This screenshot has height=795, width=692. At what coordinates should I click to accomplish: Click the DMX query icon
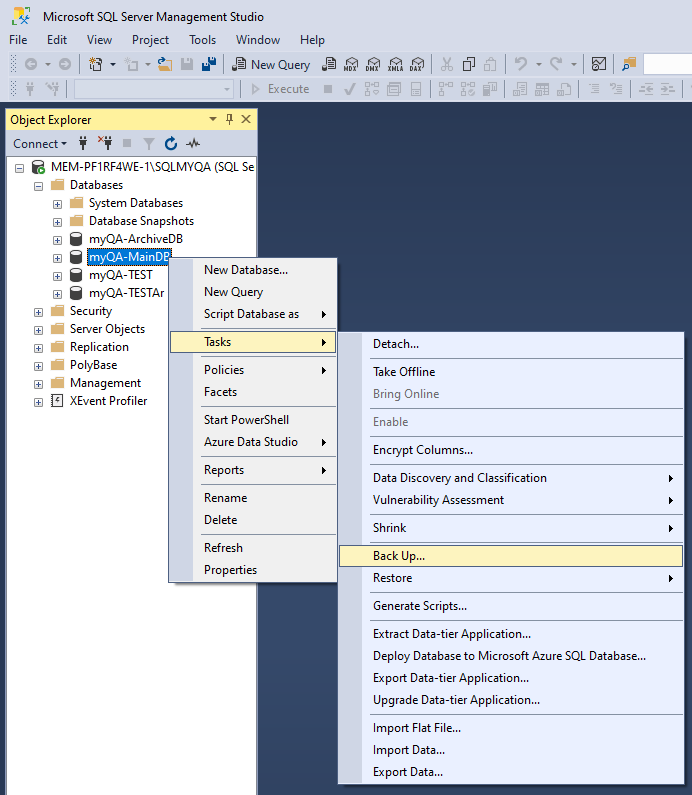373,64
